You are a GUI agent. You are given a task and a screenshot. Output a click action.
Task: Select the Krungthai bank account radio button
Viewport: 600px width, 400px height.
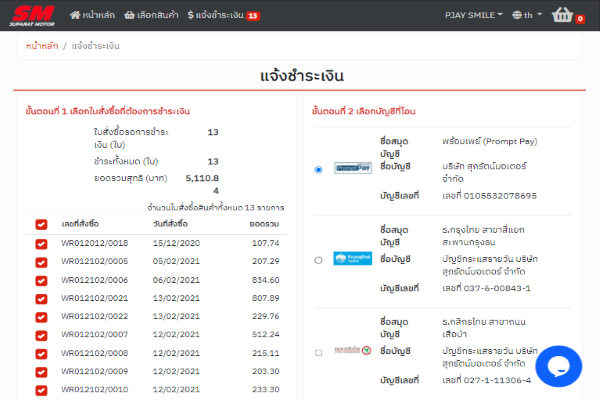tap(318, 259)
